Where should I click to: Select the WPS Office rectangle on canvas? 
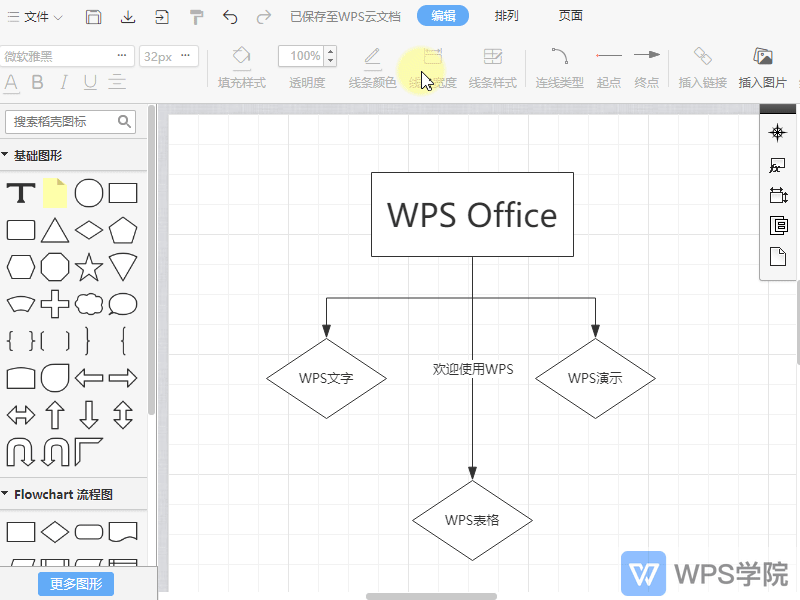[472, 214]
